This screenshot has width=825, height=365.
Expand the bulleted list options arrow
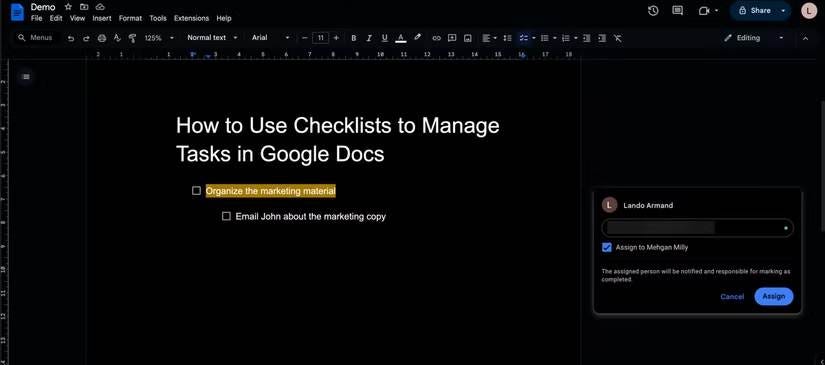point(555,38)
